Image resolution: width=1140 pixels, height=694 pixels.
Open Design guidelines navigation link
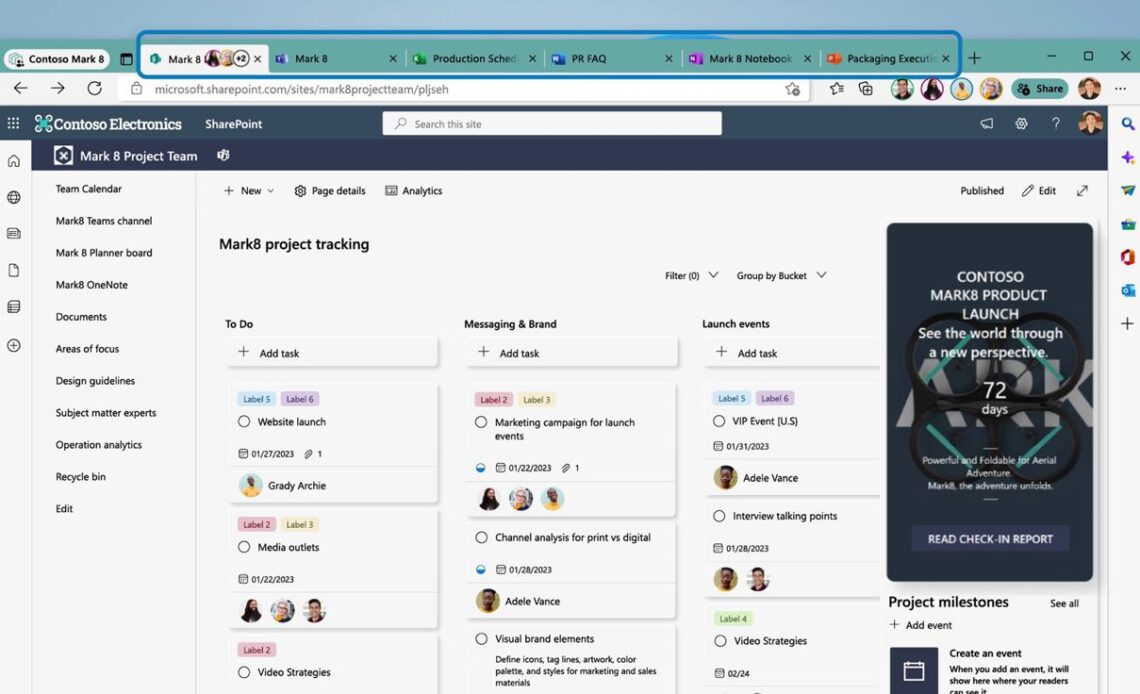point(95,381)
